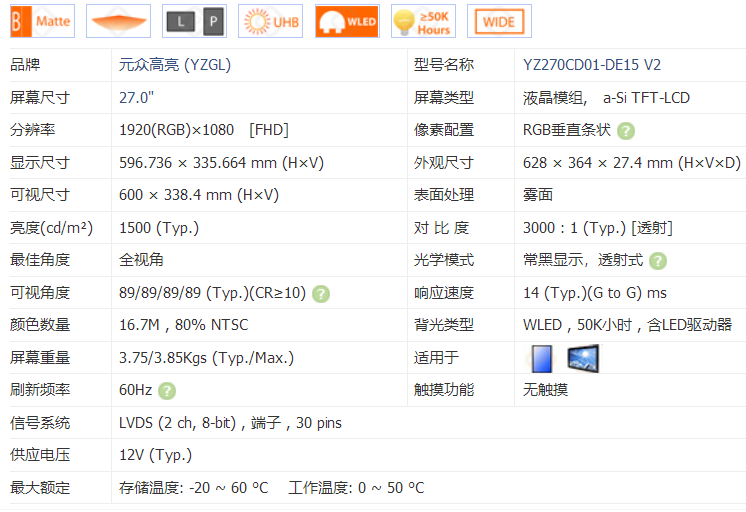Image resolution: width=746 pixels, height=512 pixels.
Task: Click the ≥50K Hours lifetime badge
Action: [x=423, y=21]
